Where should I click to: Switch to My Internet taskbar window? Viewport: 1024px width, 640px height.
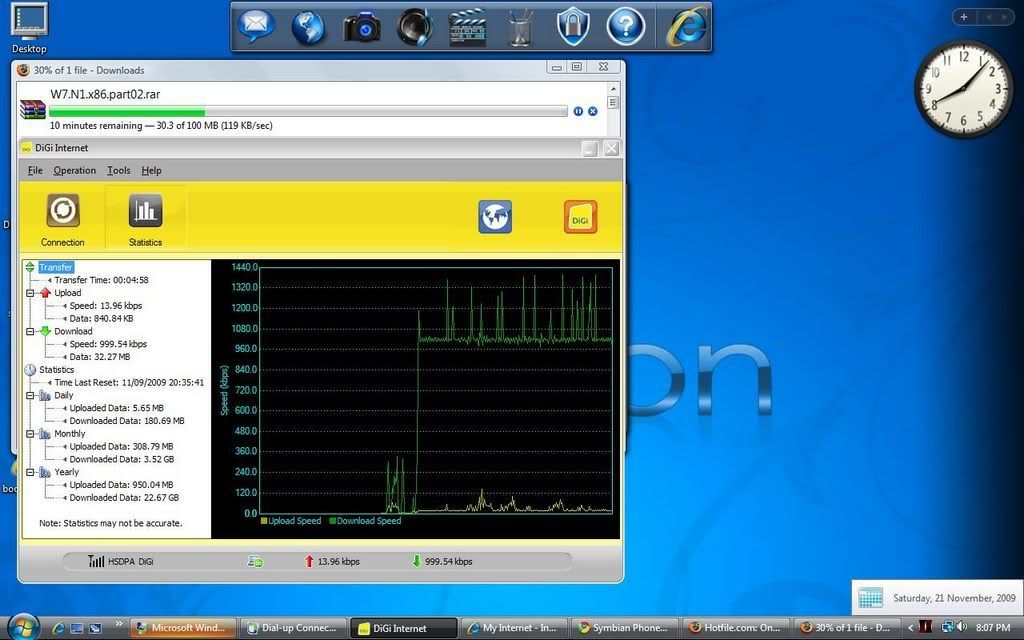click(513, 628)
